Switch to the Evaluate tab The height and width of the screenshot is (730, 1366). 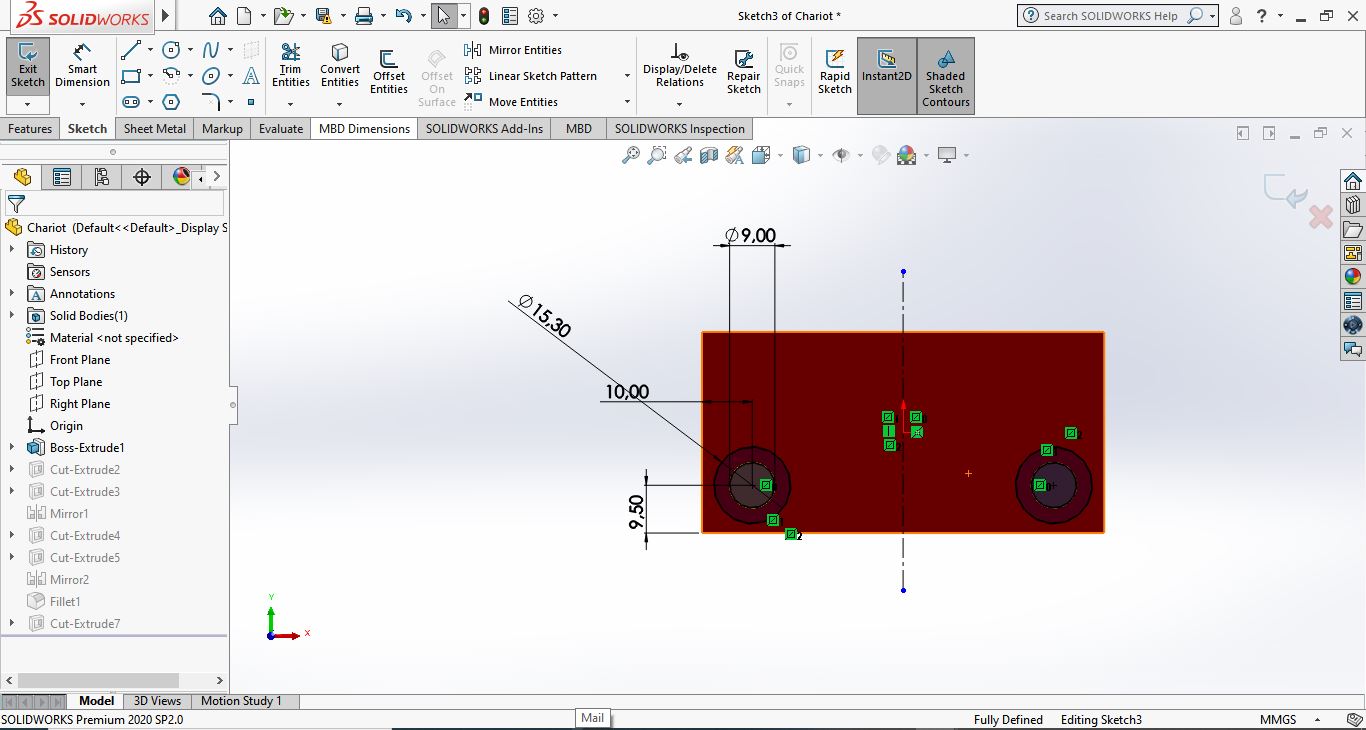point(281,128)
